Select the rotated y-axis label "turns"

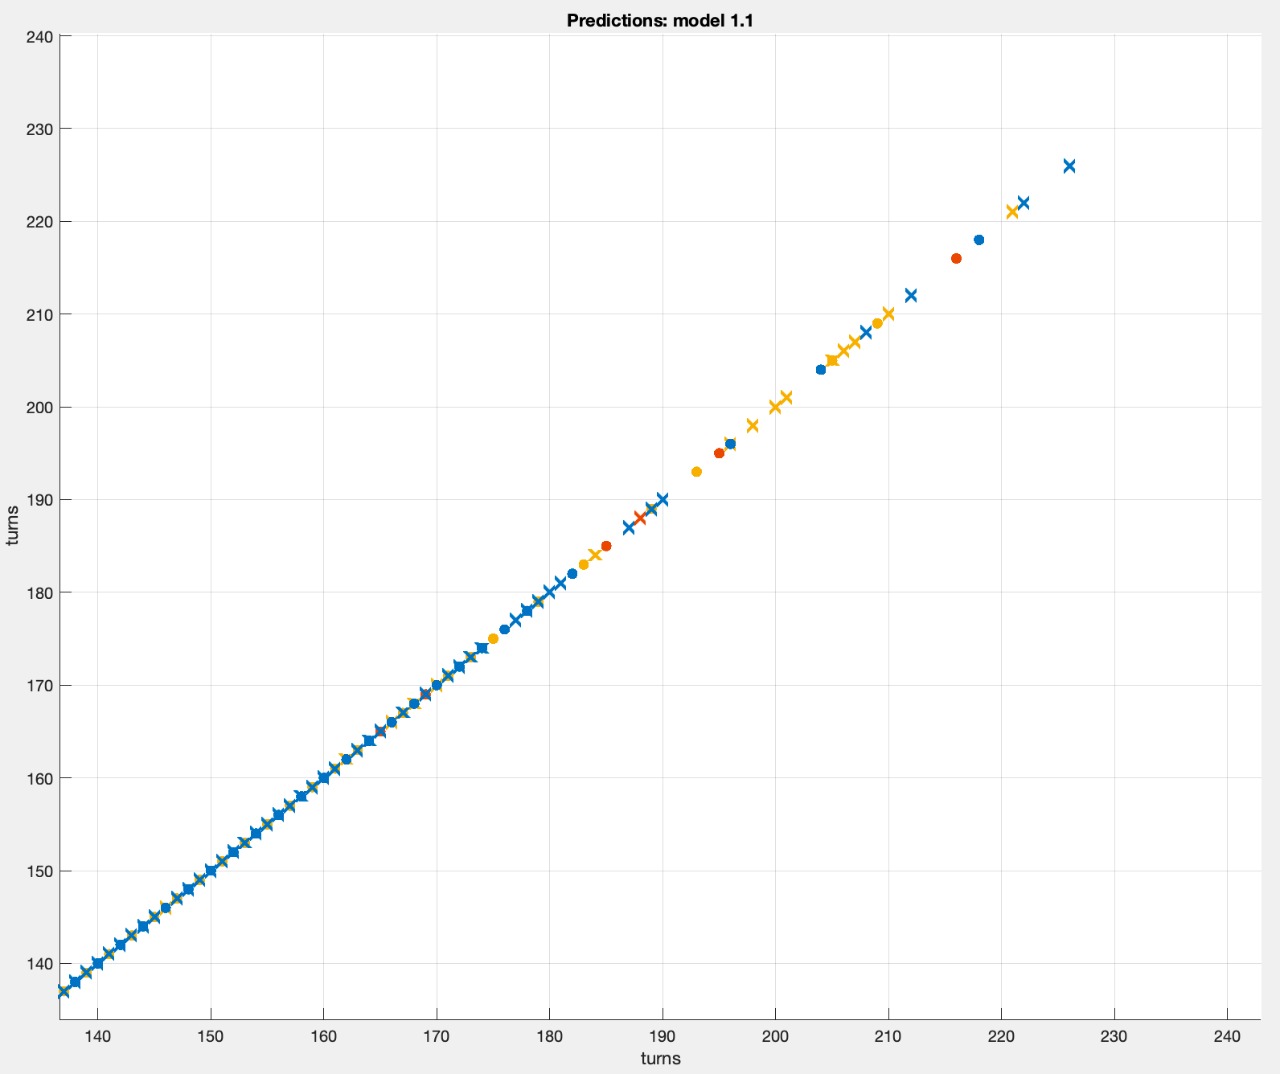click(13, 526)
